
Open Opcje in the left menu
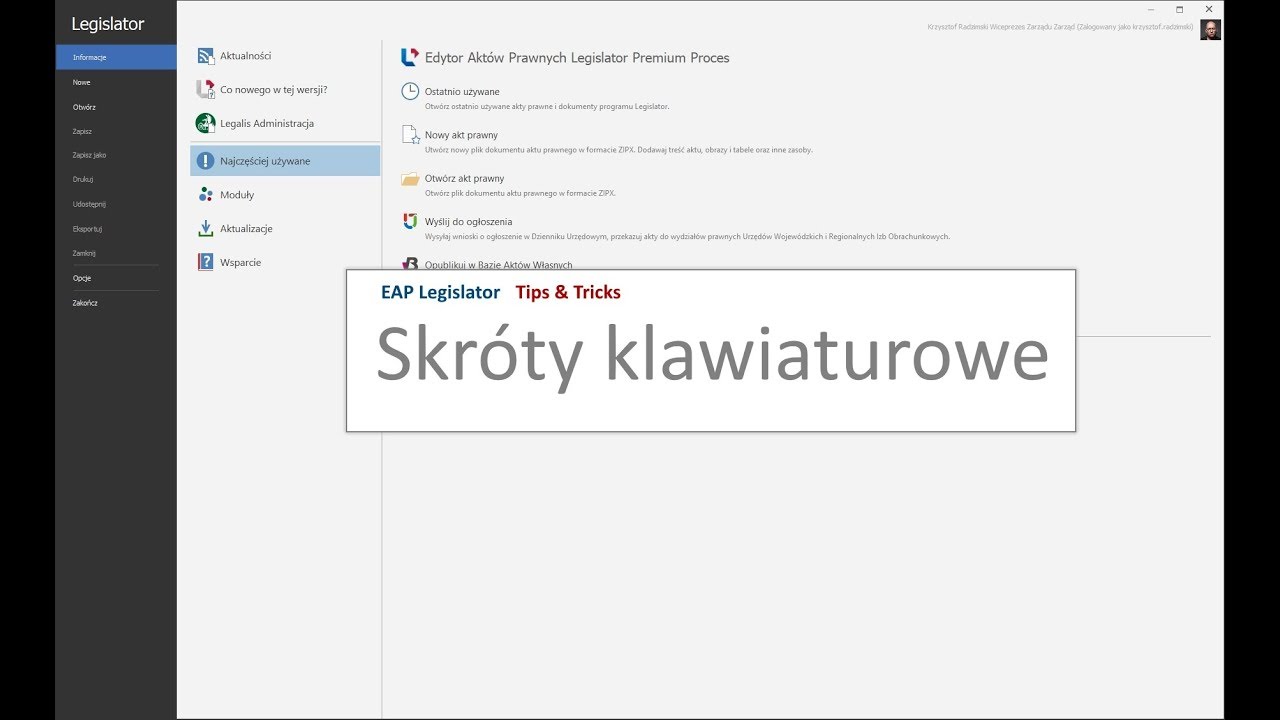click(116, 278)
